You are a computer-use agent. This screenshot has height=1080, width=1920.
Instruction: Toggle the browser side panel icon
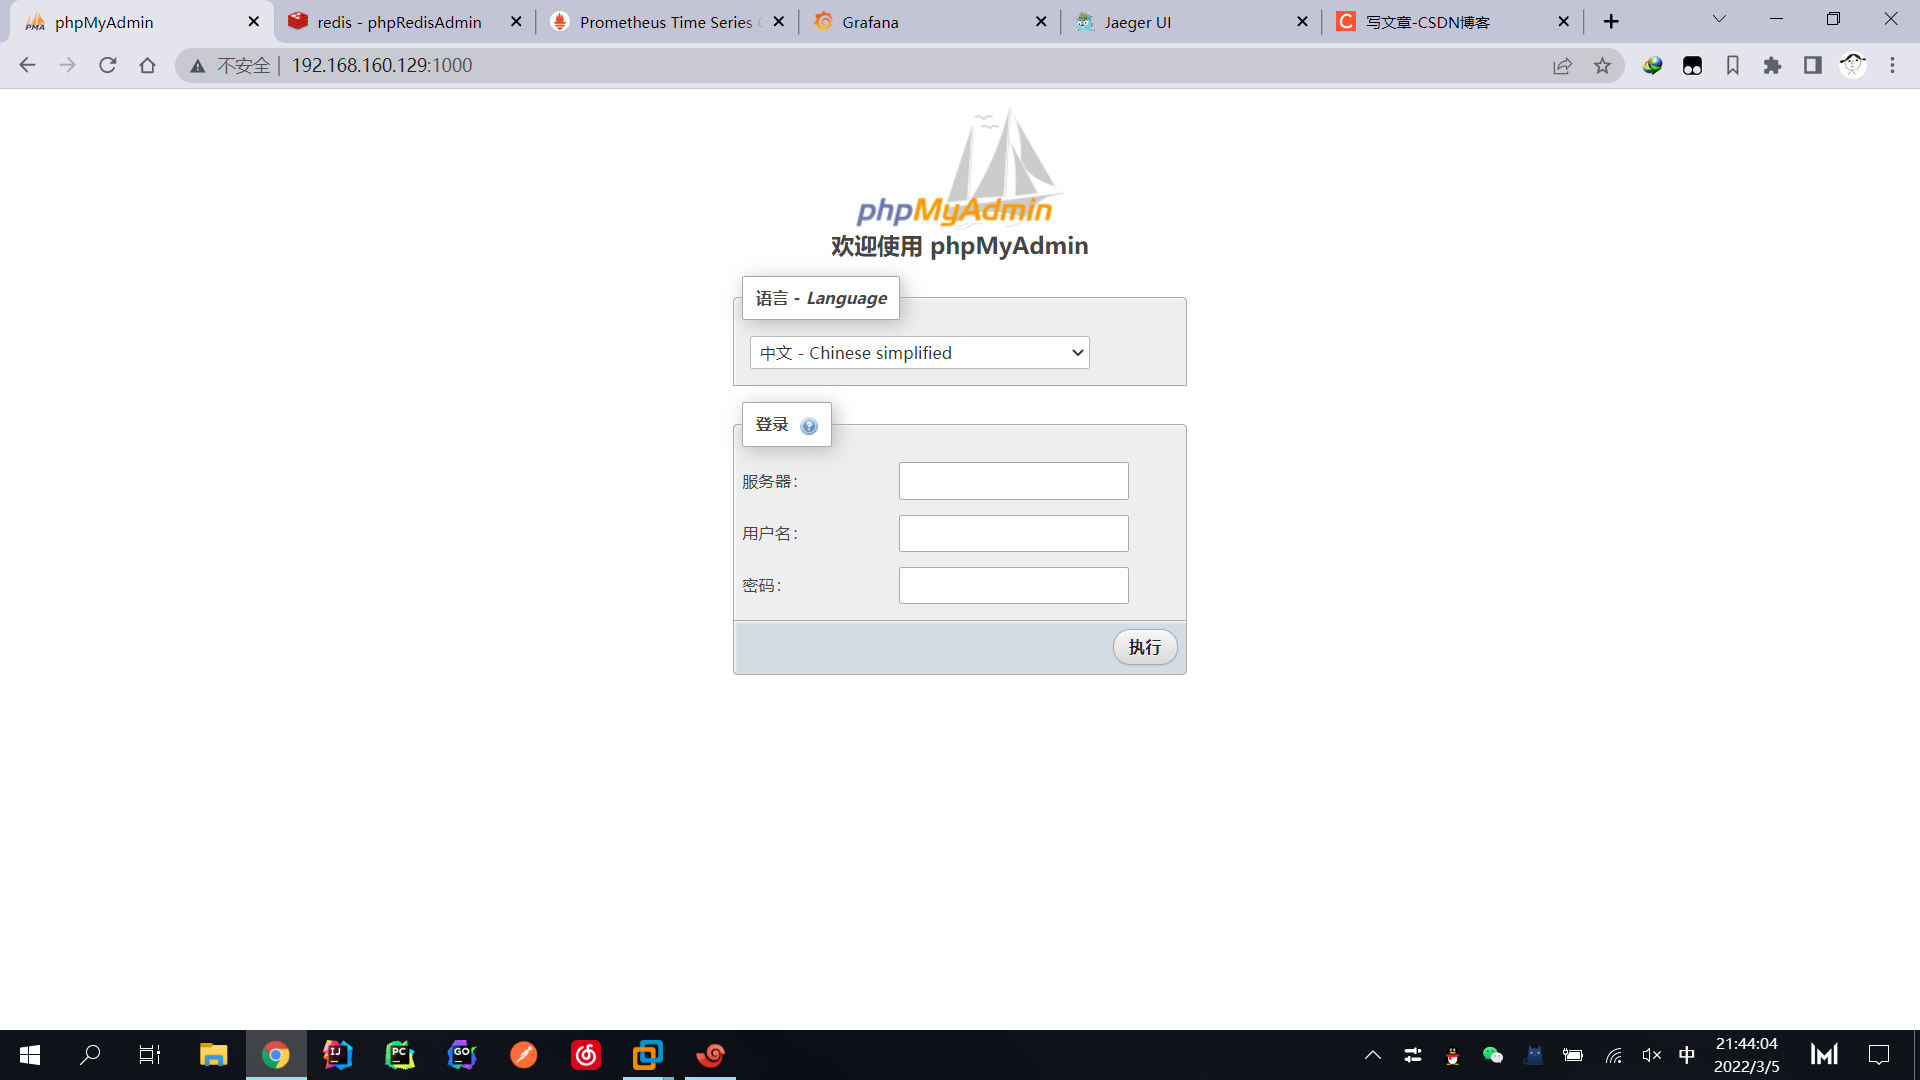point(1812,66)
